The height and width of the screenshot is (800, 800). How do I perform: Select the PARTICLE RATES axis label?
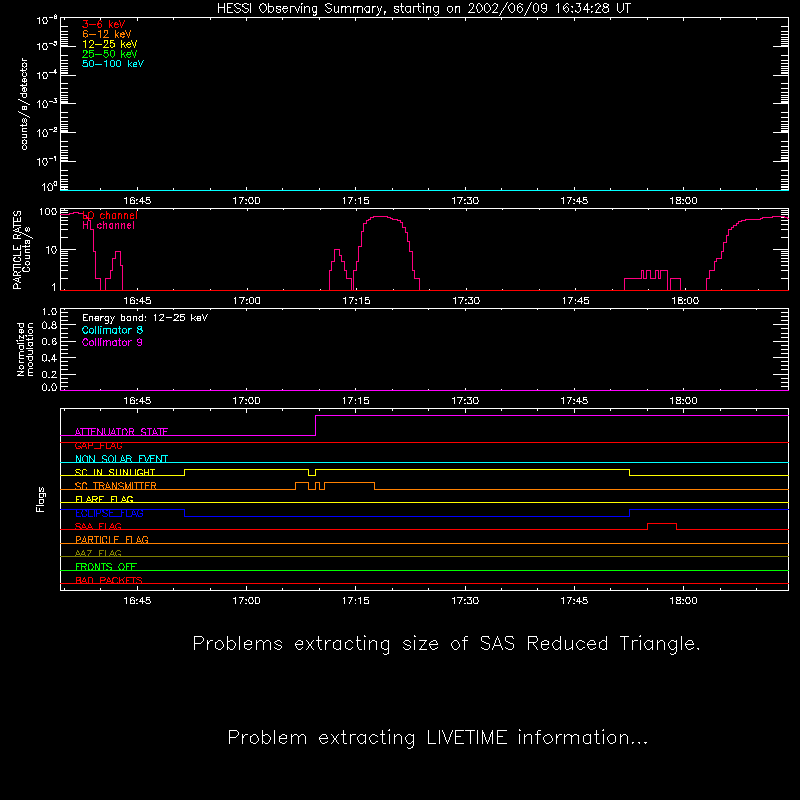click(17, 250)
